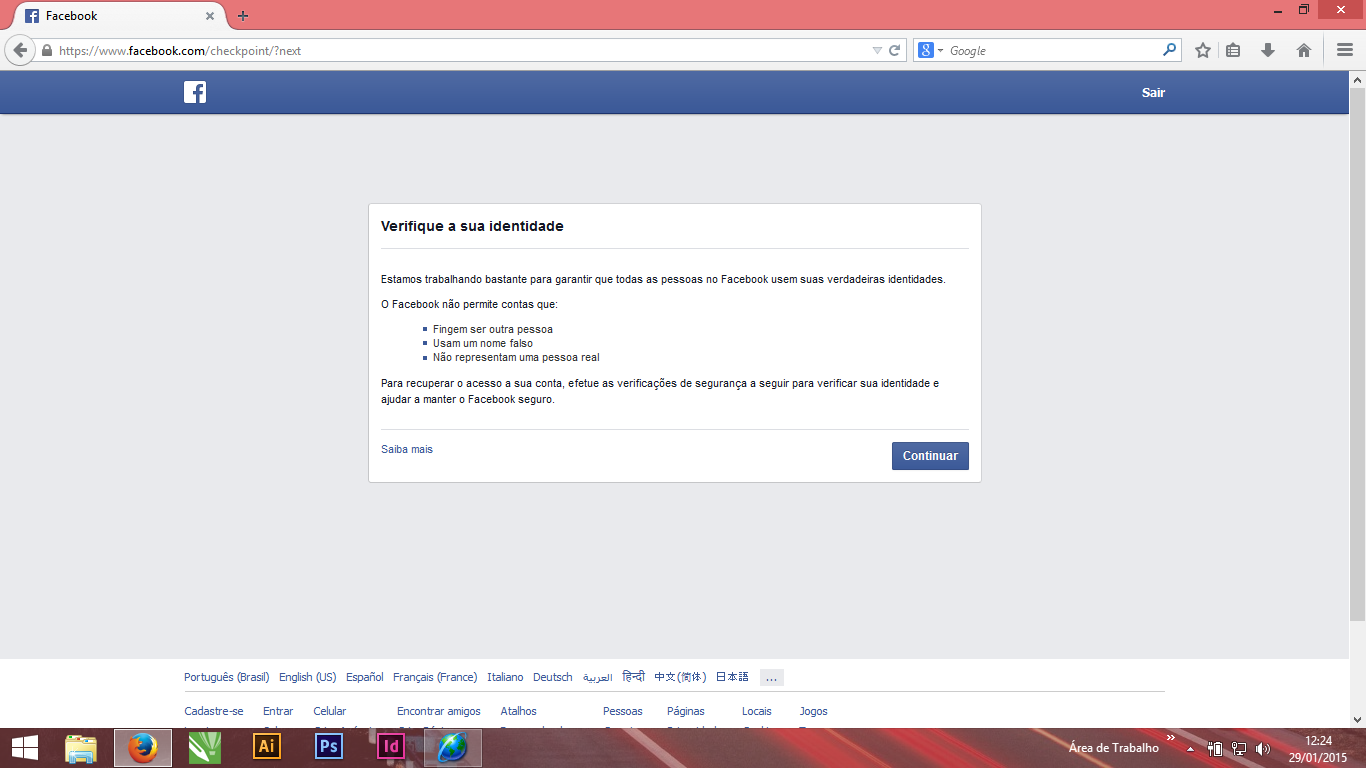Click the network icon in the system tray
Image resolution: width=1366 pixels, height=768 pixels.
tap(1239, 748)
